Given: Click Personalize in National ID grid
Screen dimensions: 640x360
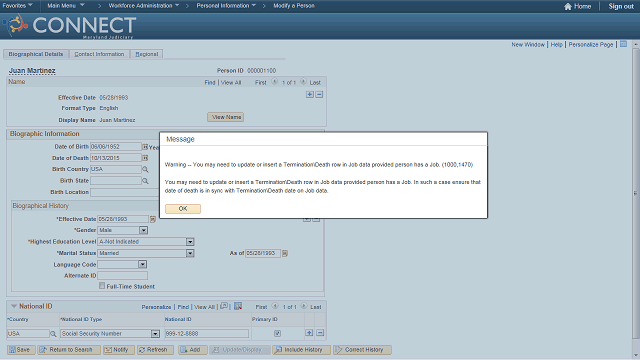Looking at the screenshot, I should click(156, 307).
